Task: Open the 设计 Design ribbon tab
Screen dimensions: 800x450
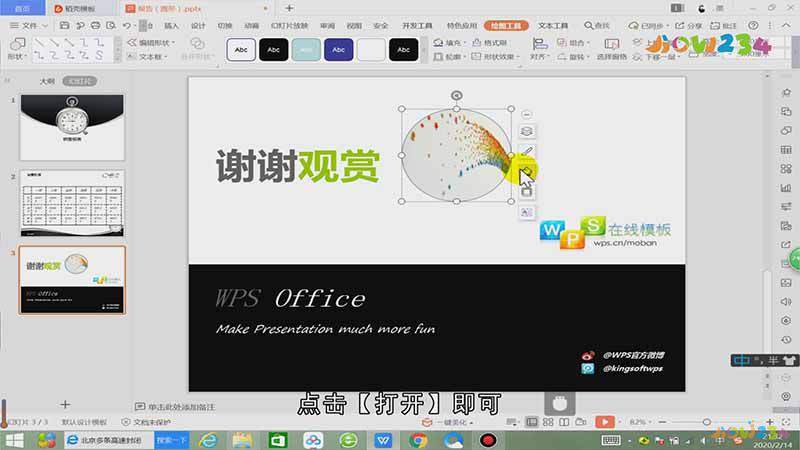Action: 198,25
